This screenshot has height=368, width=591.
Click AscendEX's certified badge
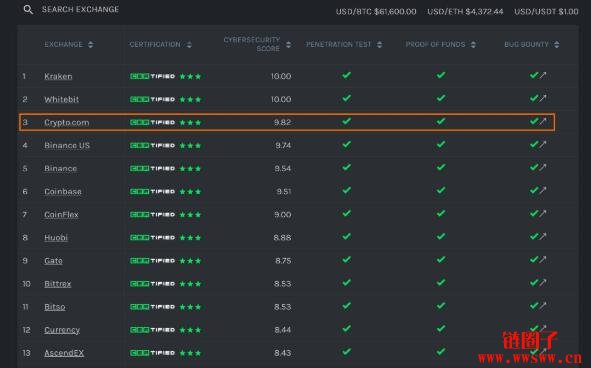coord(152,353)
